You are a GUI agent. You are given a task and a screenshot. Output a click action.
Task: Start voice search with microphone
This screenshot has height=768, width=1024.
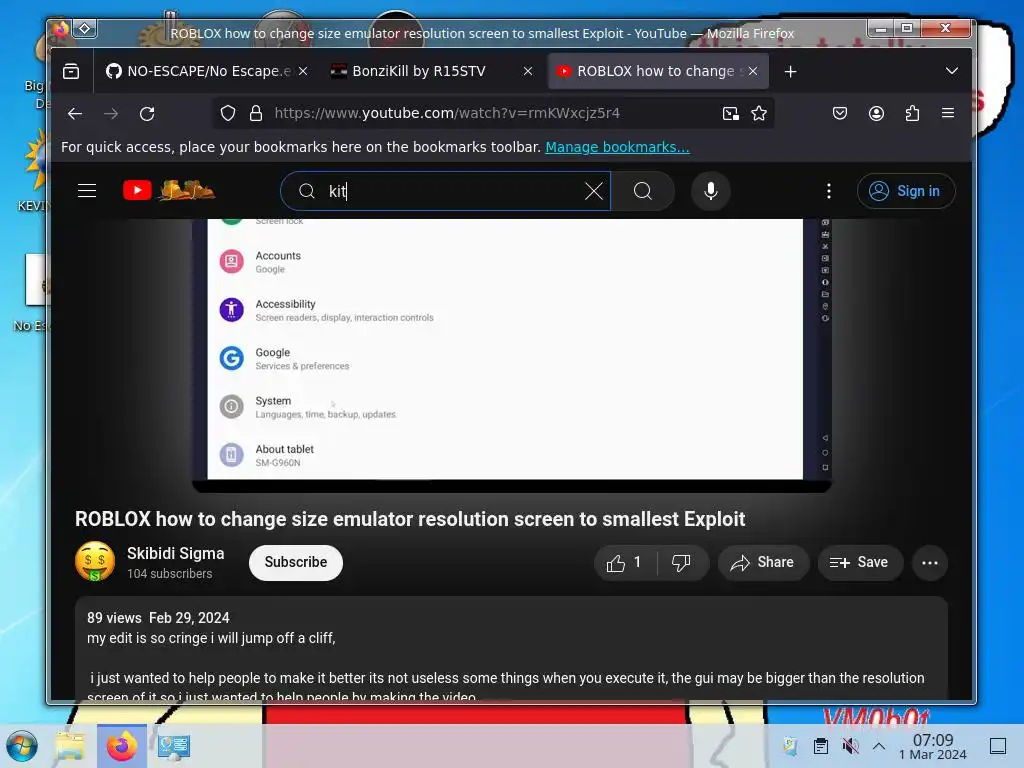(x=711, y=191)
